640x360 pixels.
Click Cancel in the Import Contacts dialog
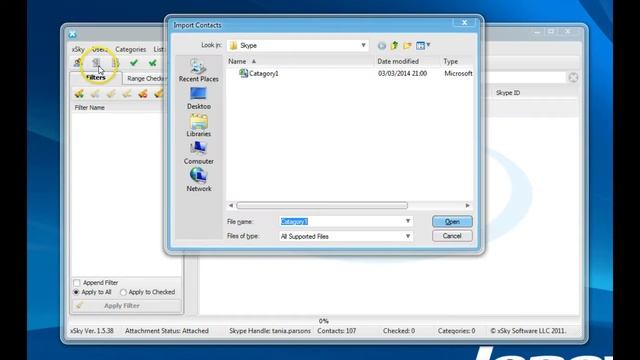click(452, 236)
